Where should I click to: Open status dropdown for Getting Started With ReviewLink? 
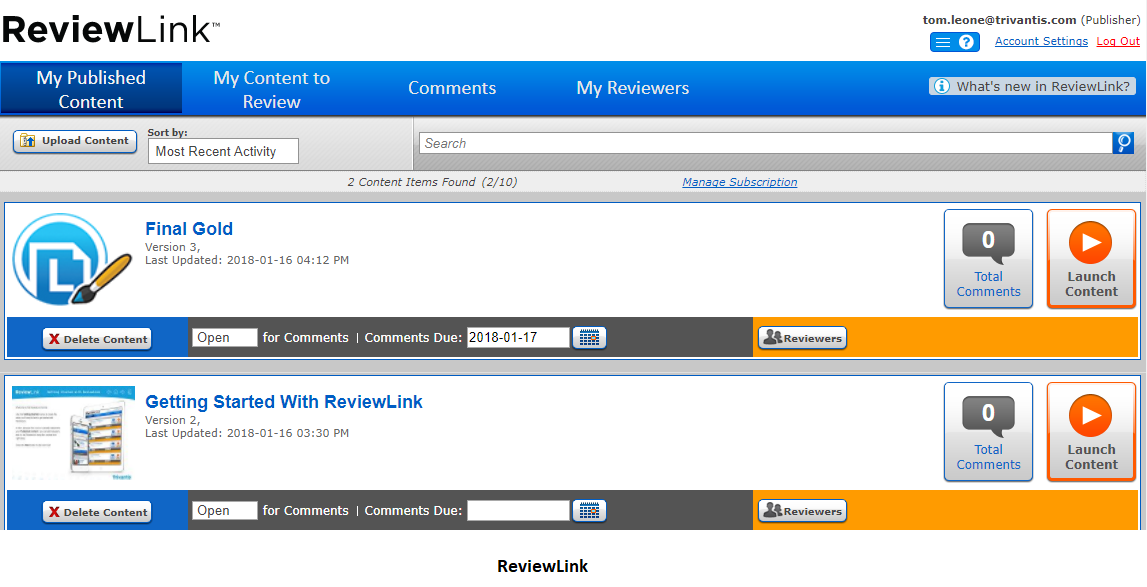tap(225, 511)
